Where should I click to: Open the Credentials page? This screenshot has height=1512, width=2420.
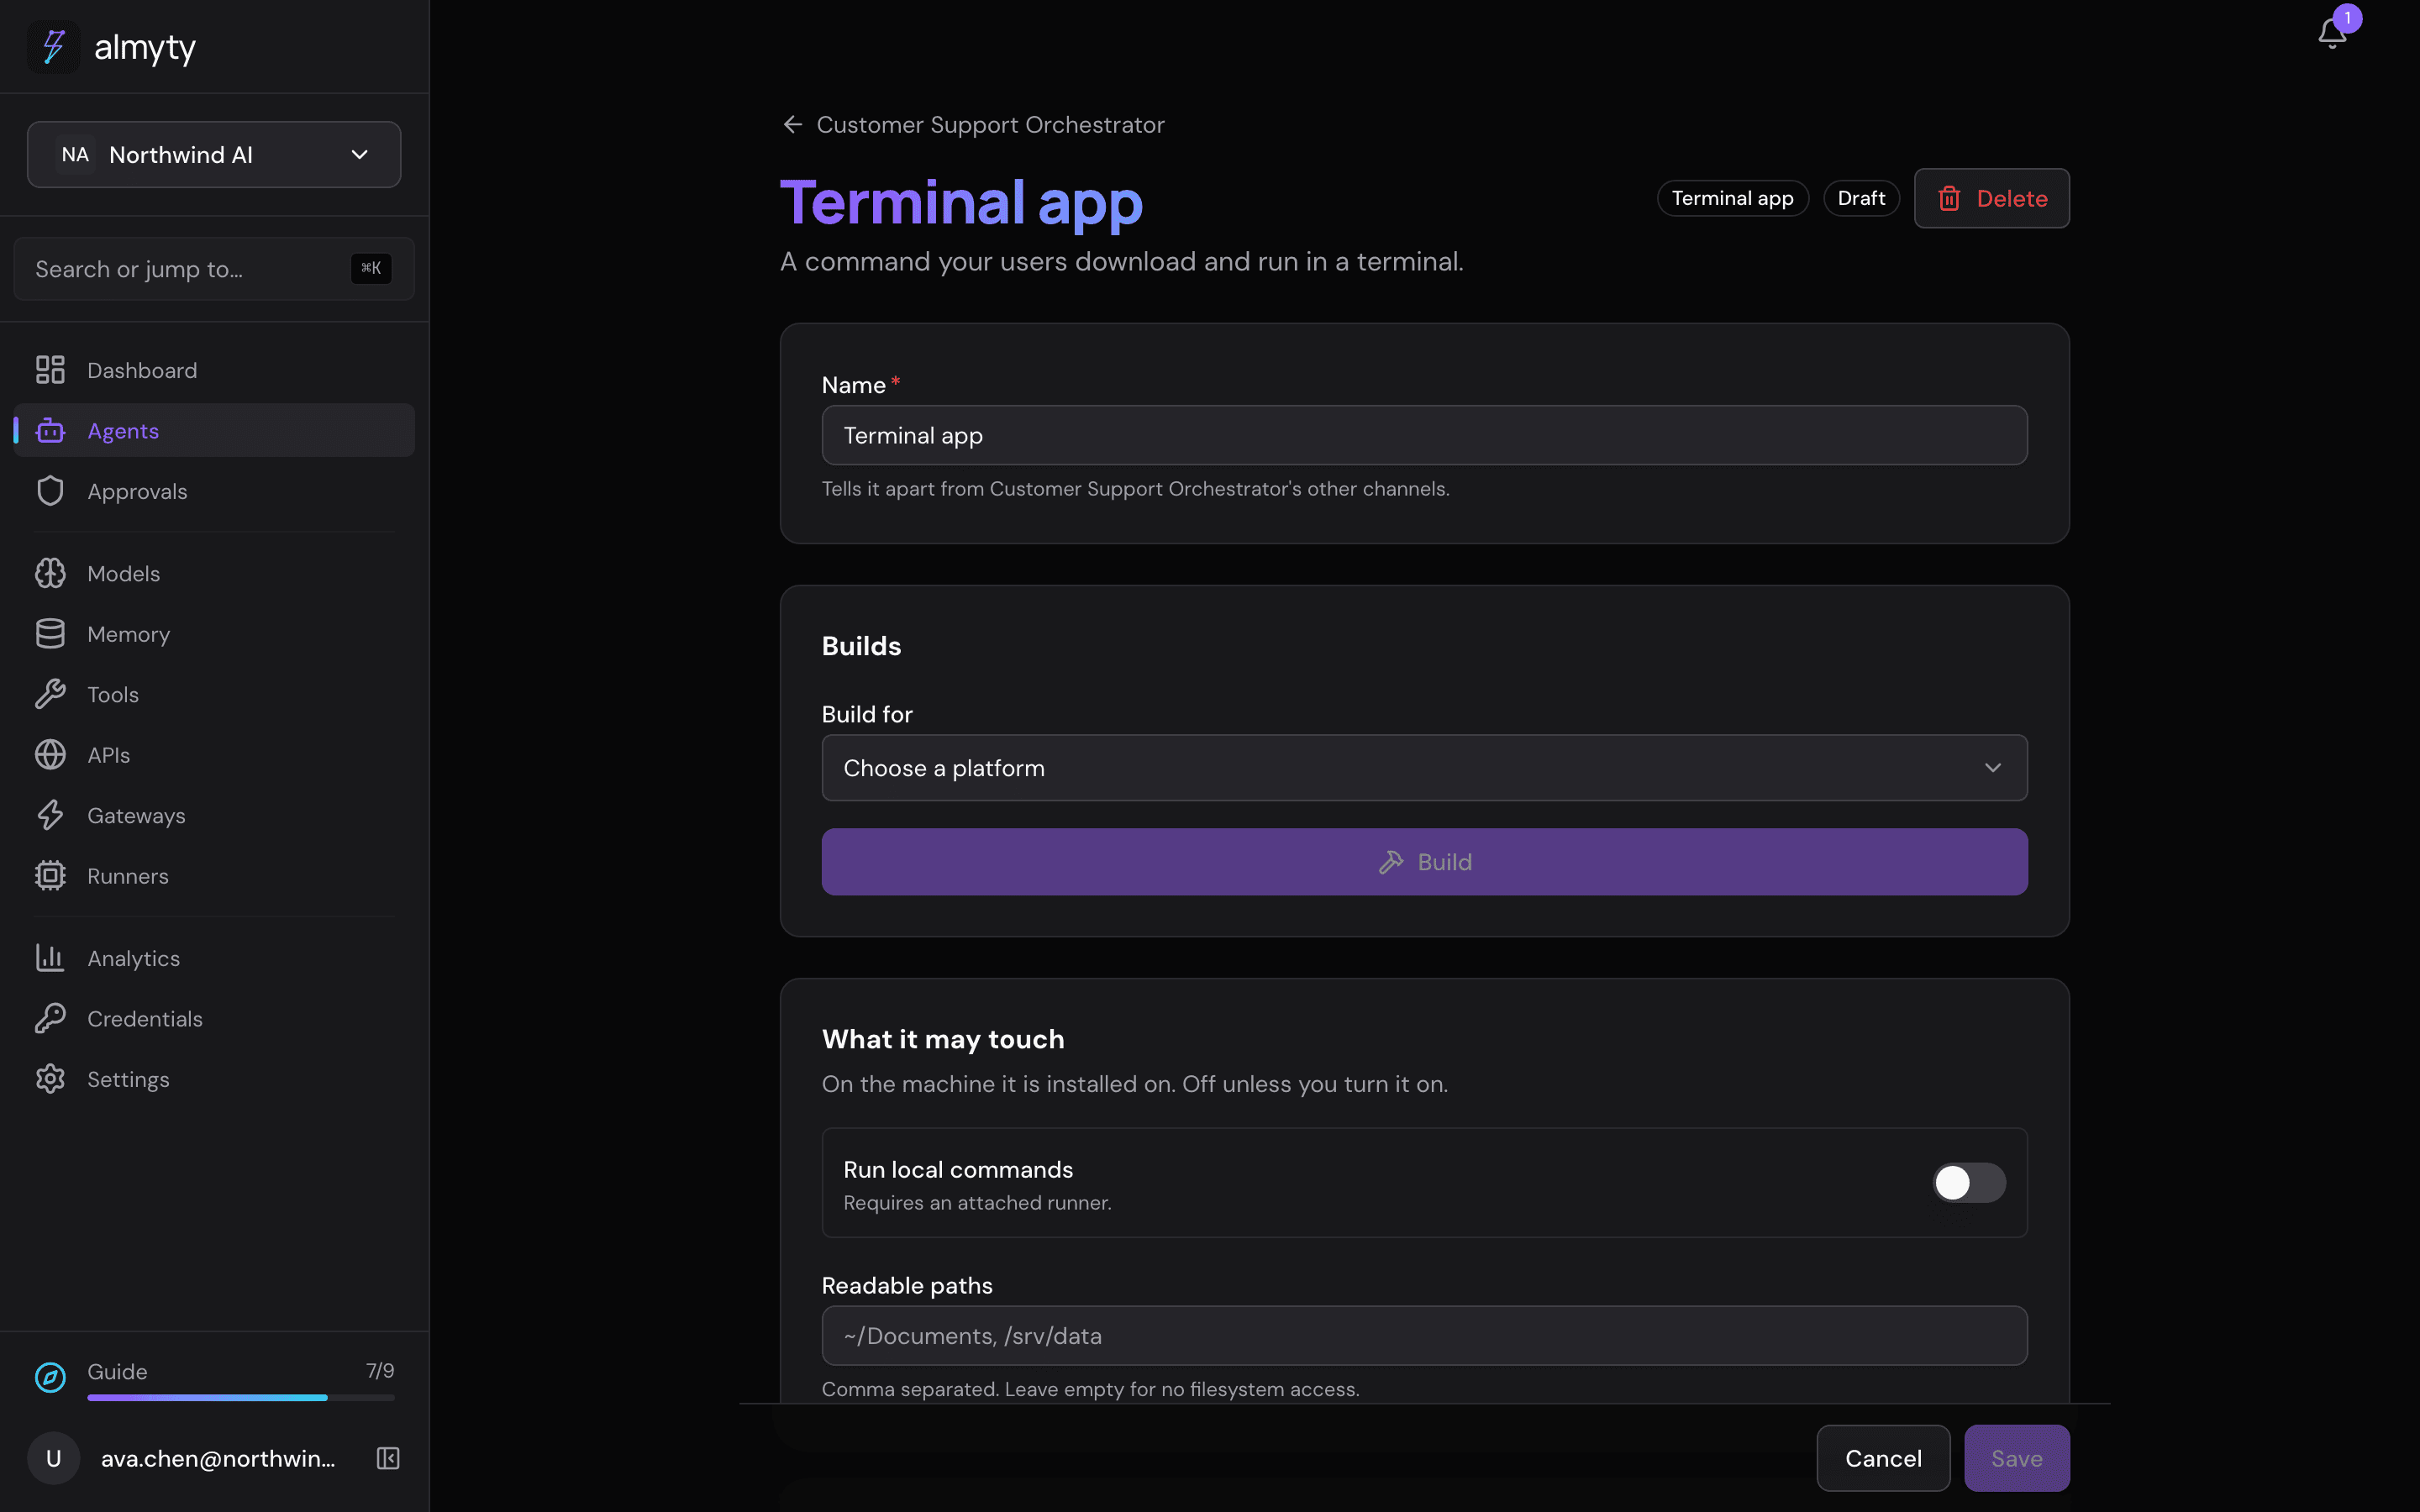coord(214,1018)
